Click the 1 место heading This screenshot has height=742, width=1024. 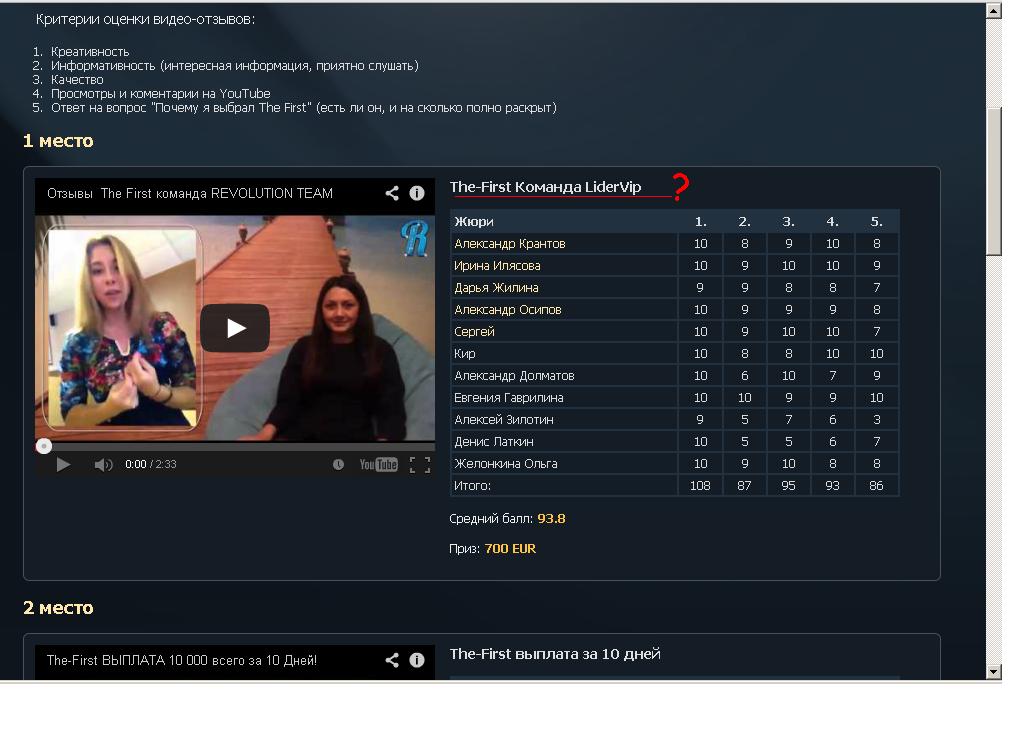(x=58, y=141)
